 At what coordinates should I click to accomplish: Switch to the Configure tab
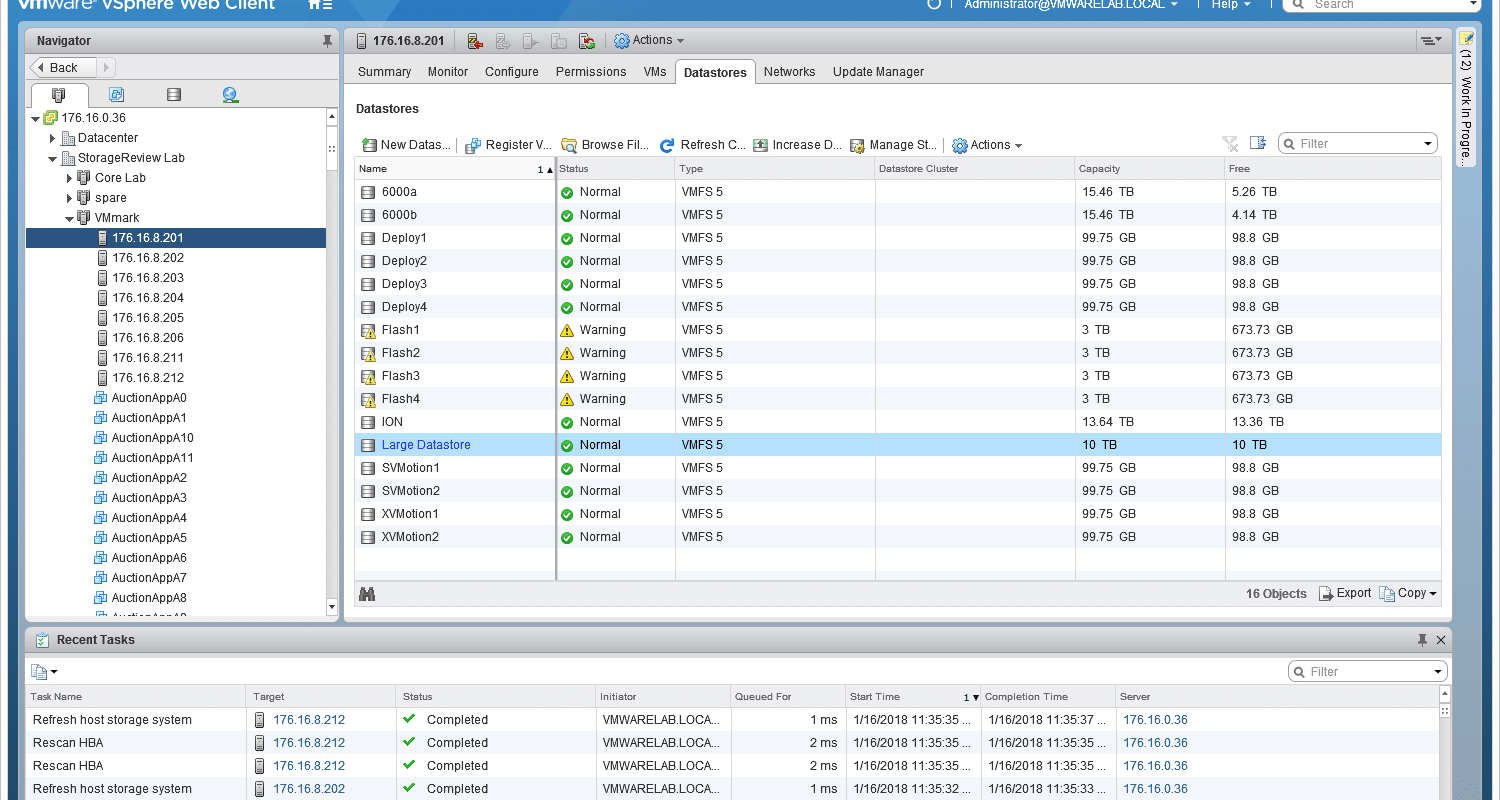click(x=512, y=72)
